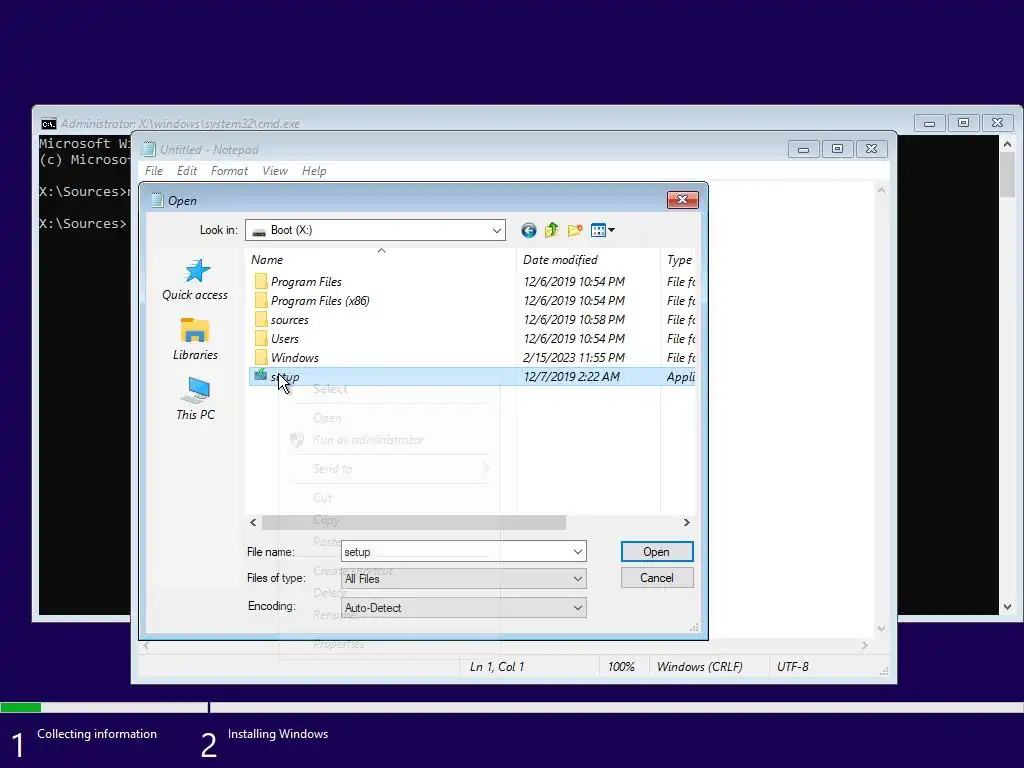The height and width of the screenshot is (768, 1024).
Task: Click the Ln 1, Col 1 status bar entry
Action: click(497, 667)
